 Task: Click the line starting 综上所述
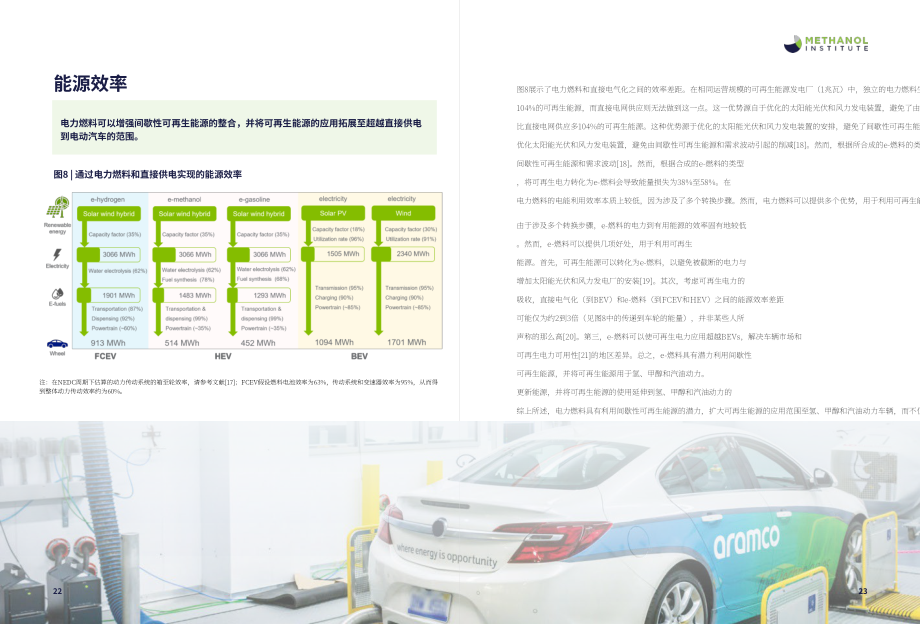(718, 411)
